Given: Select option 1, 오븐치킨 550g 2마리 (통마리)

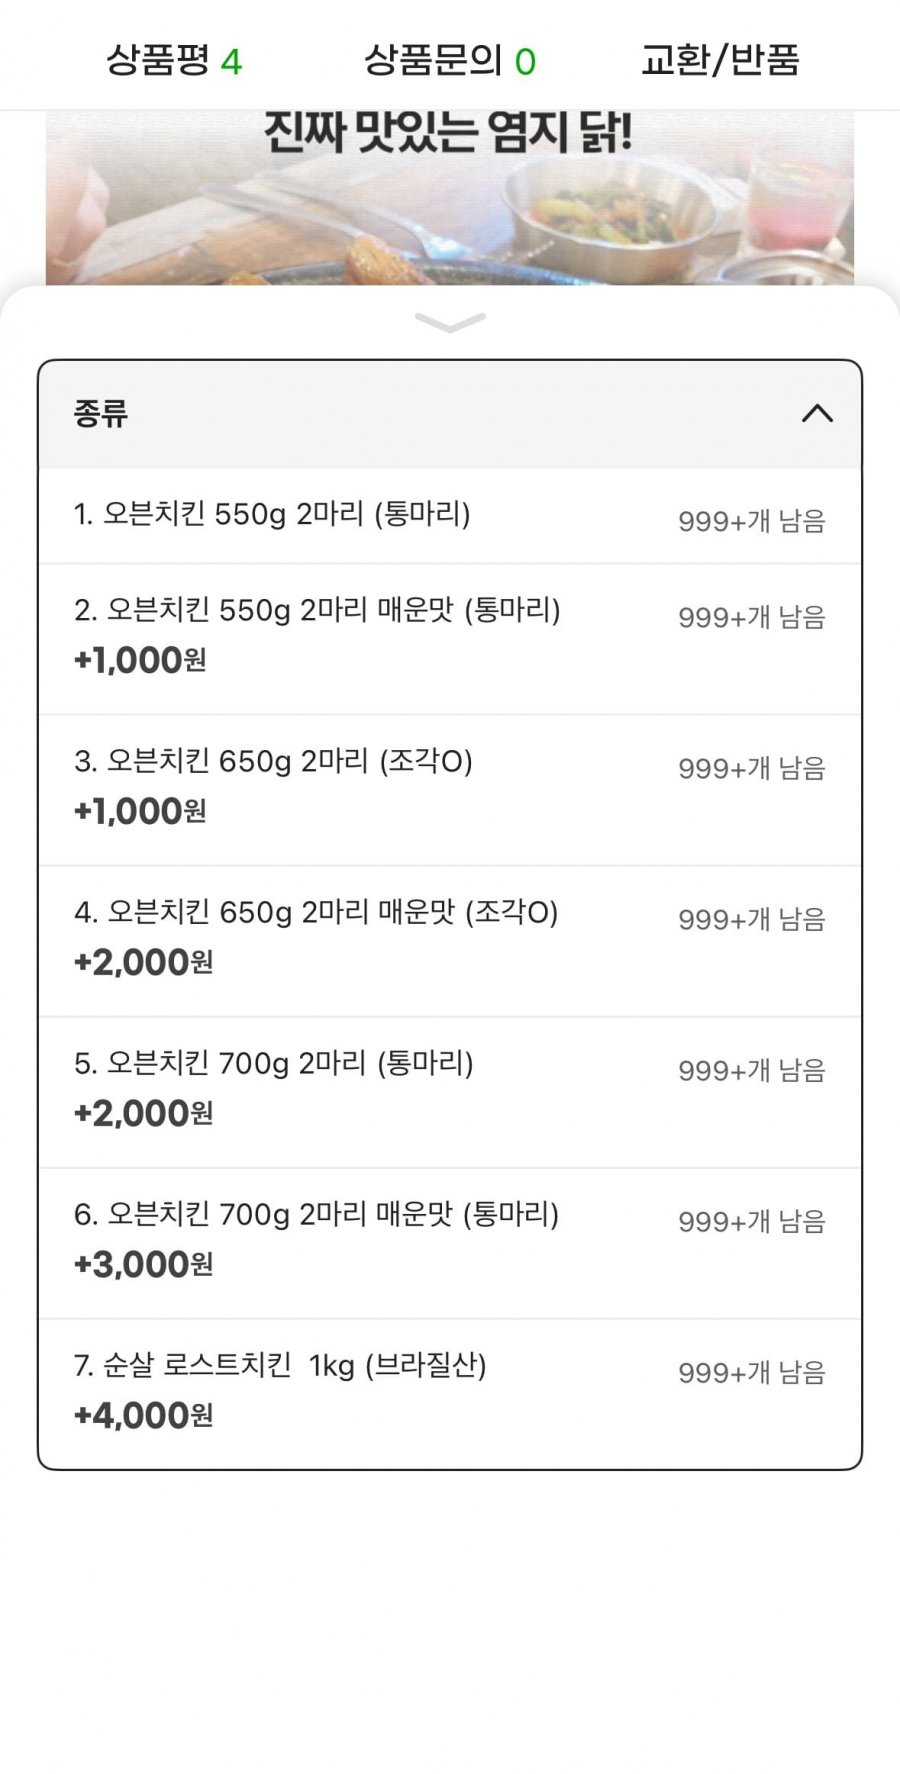Looking at the screenshot, I should pos(272,515).
